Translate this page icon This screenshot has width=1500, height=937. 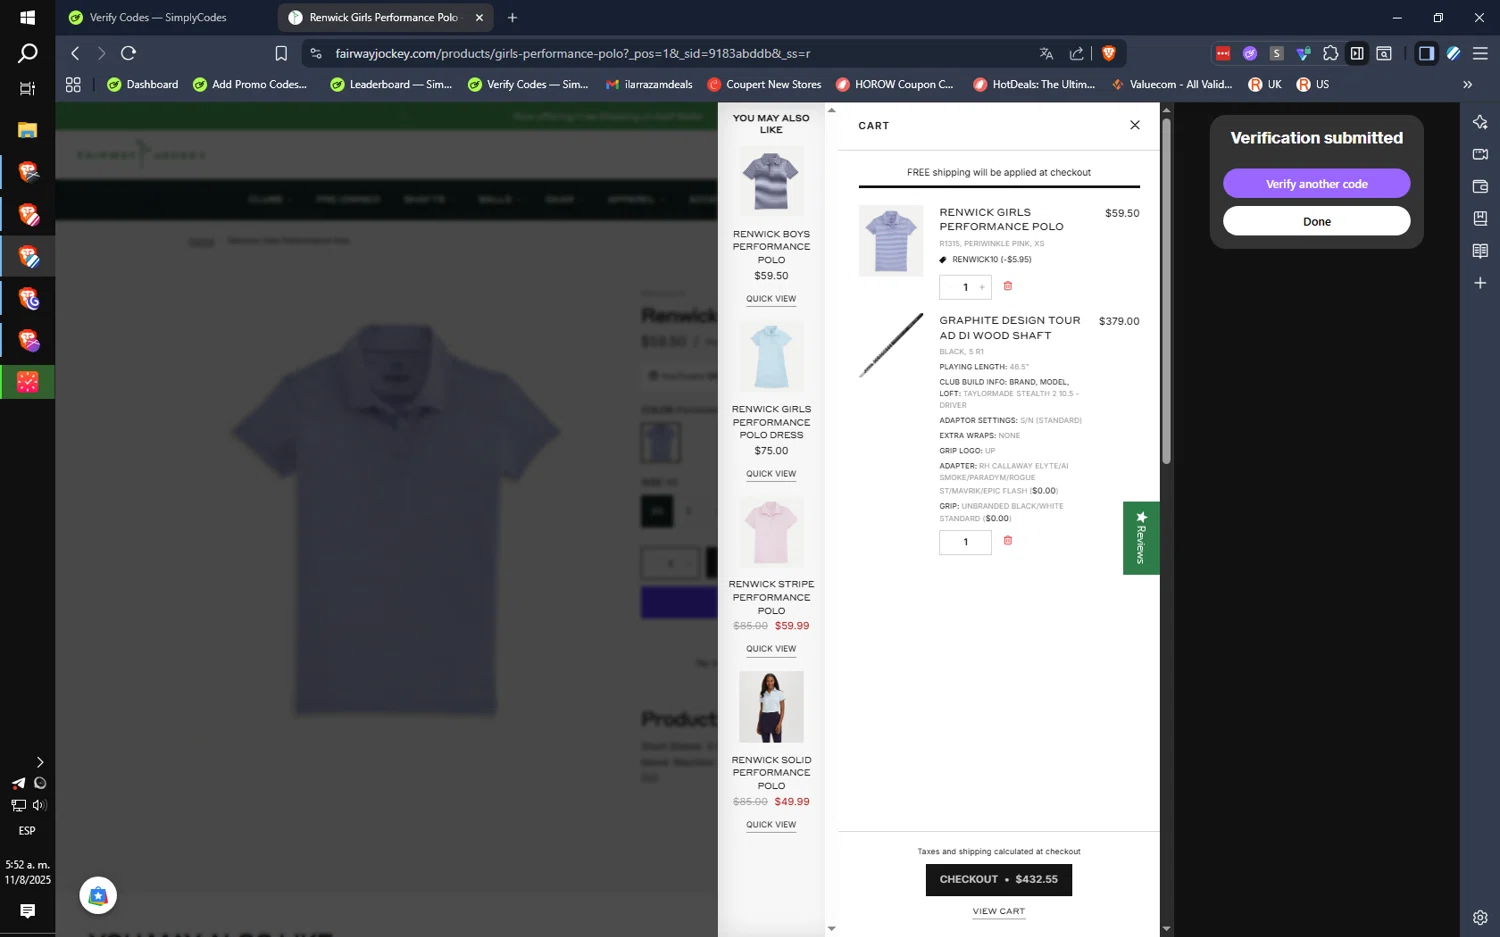click(x=1046, y=53)
